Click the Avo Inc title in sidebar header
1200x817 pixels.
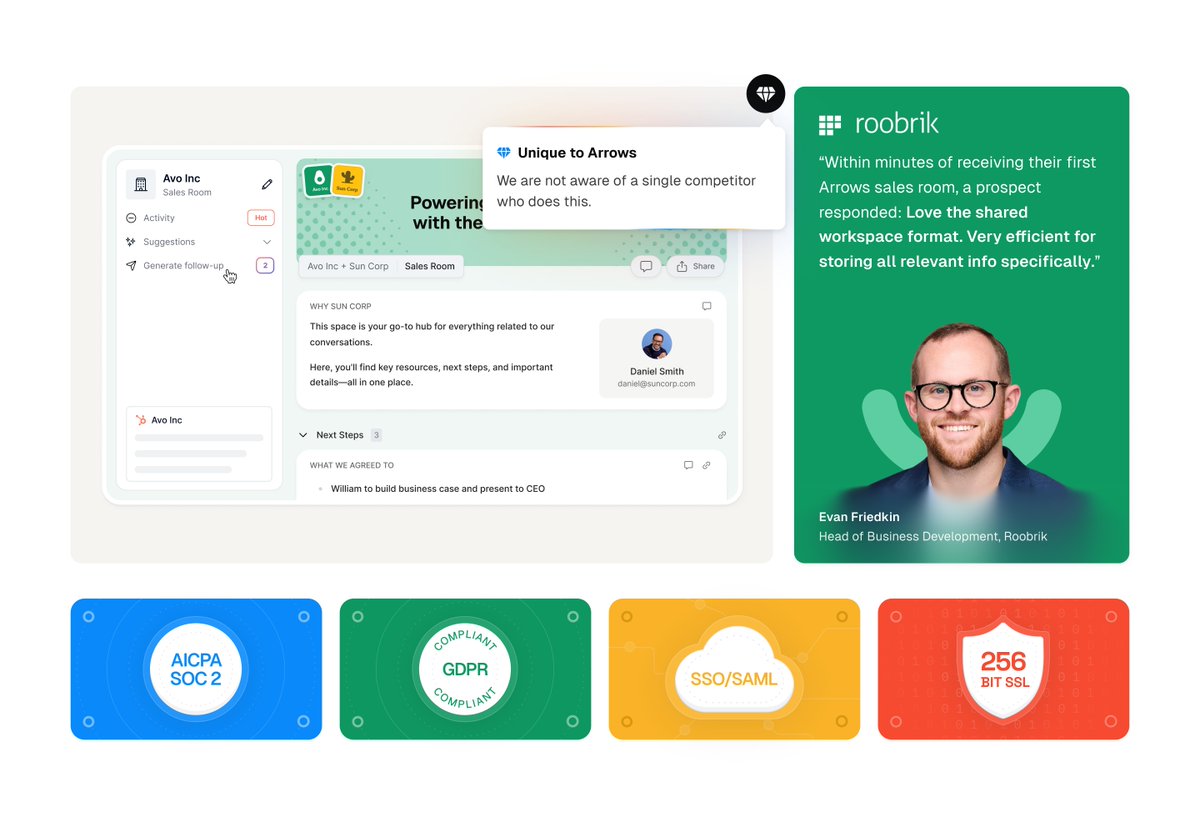click(x=182, y=178)
